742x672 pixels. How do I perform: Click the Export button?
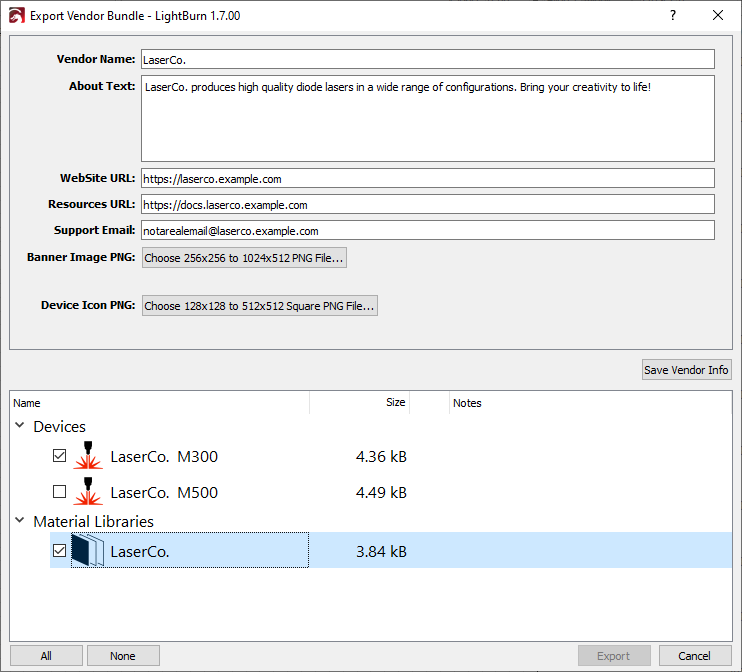pos(614,656)
